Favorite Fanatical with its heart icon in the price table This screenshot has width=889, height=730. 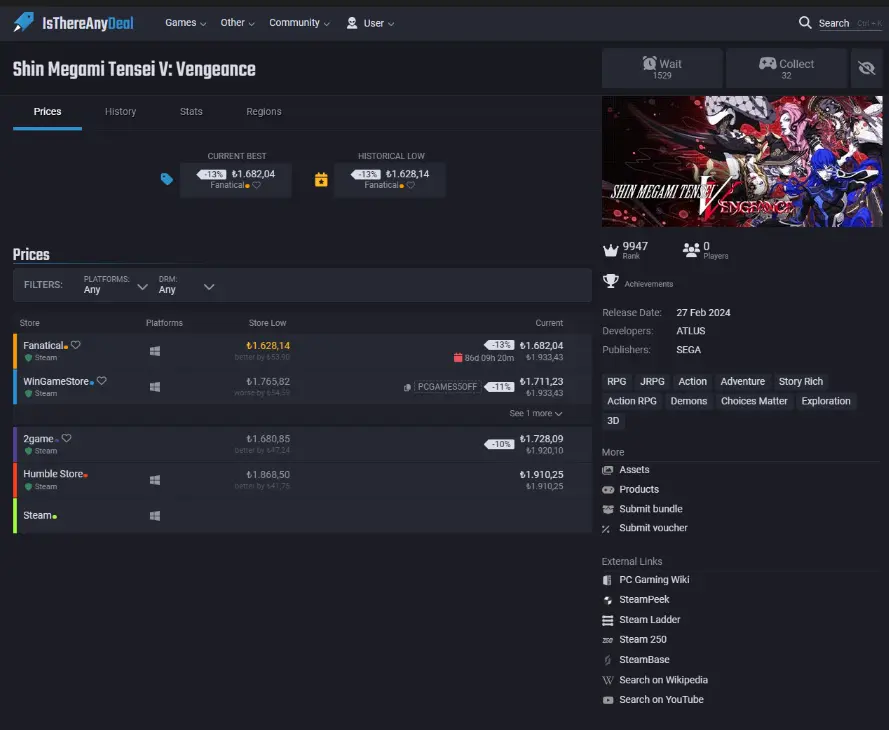tap(75, 345)
